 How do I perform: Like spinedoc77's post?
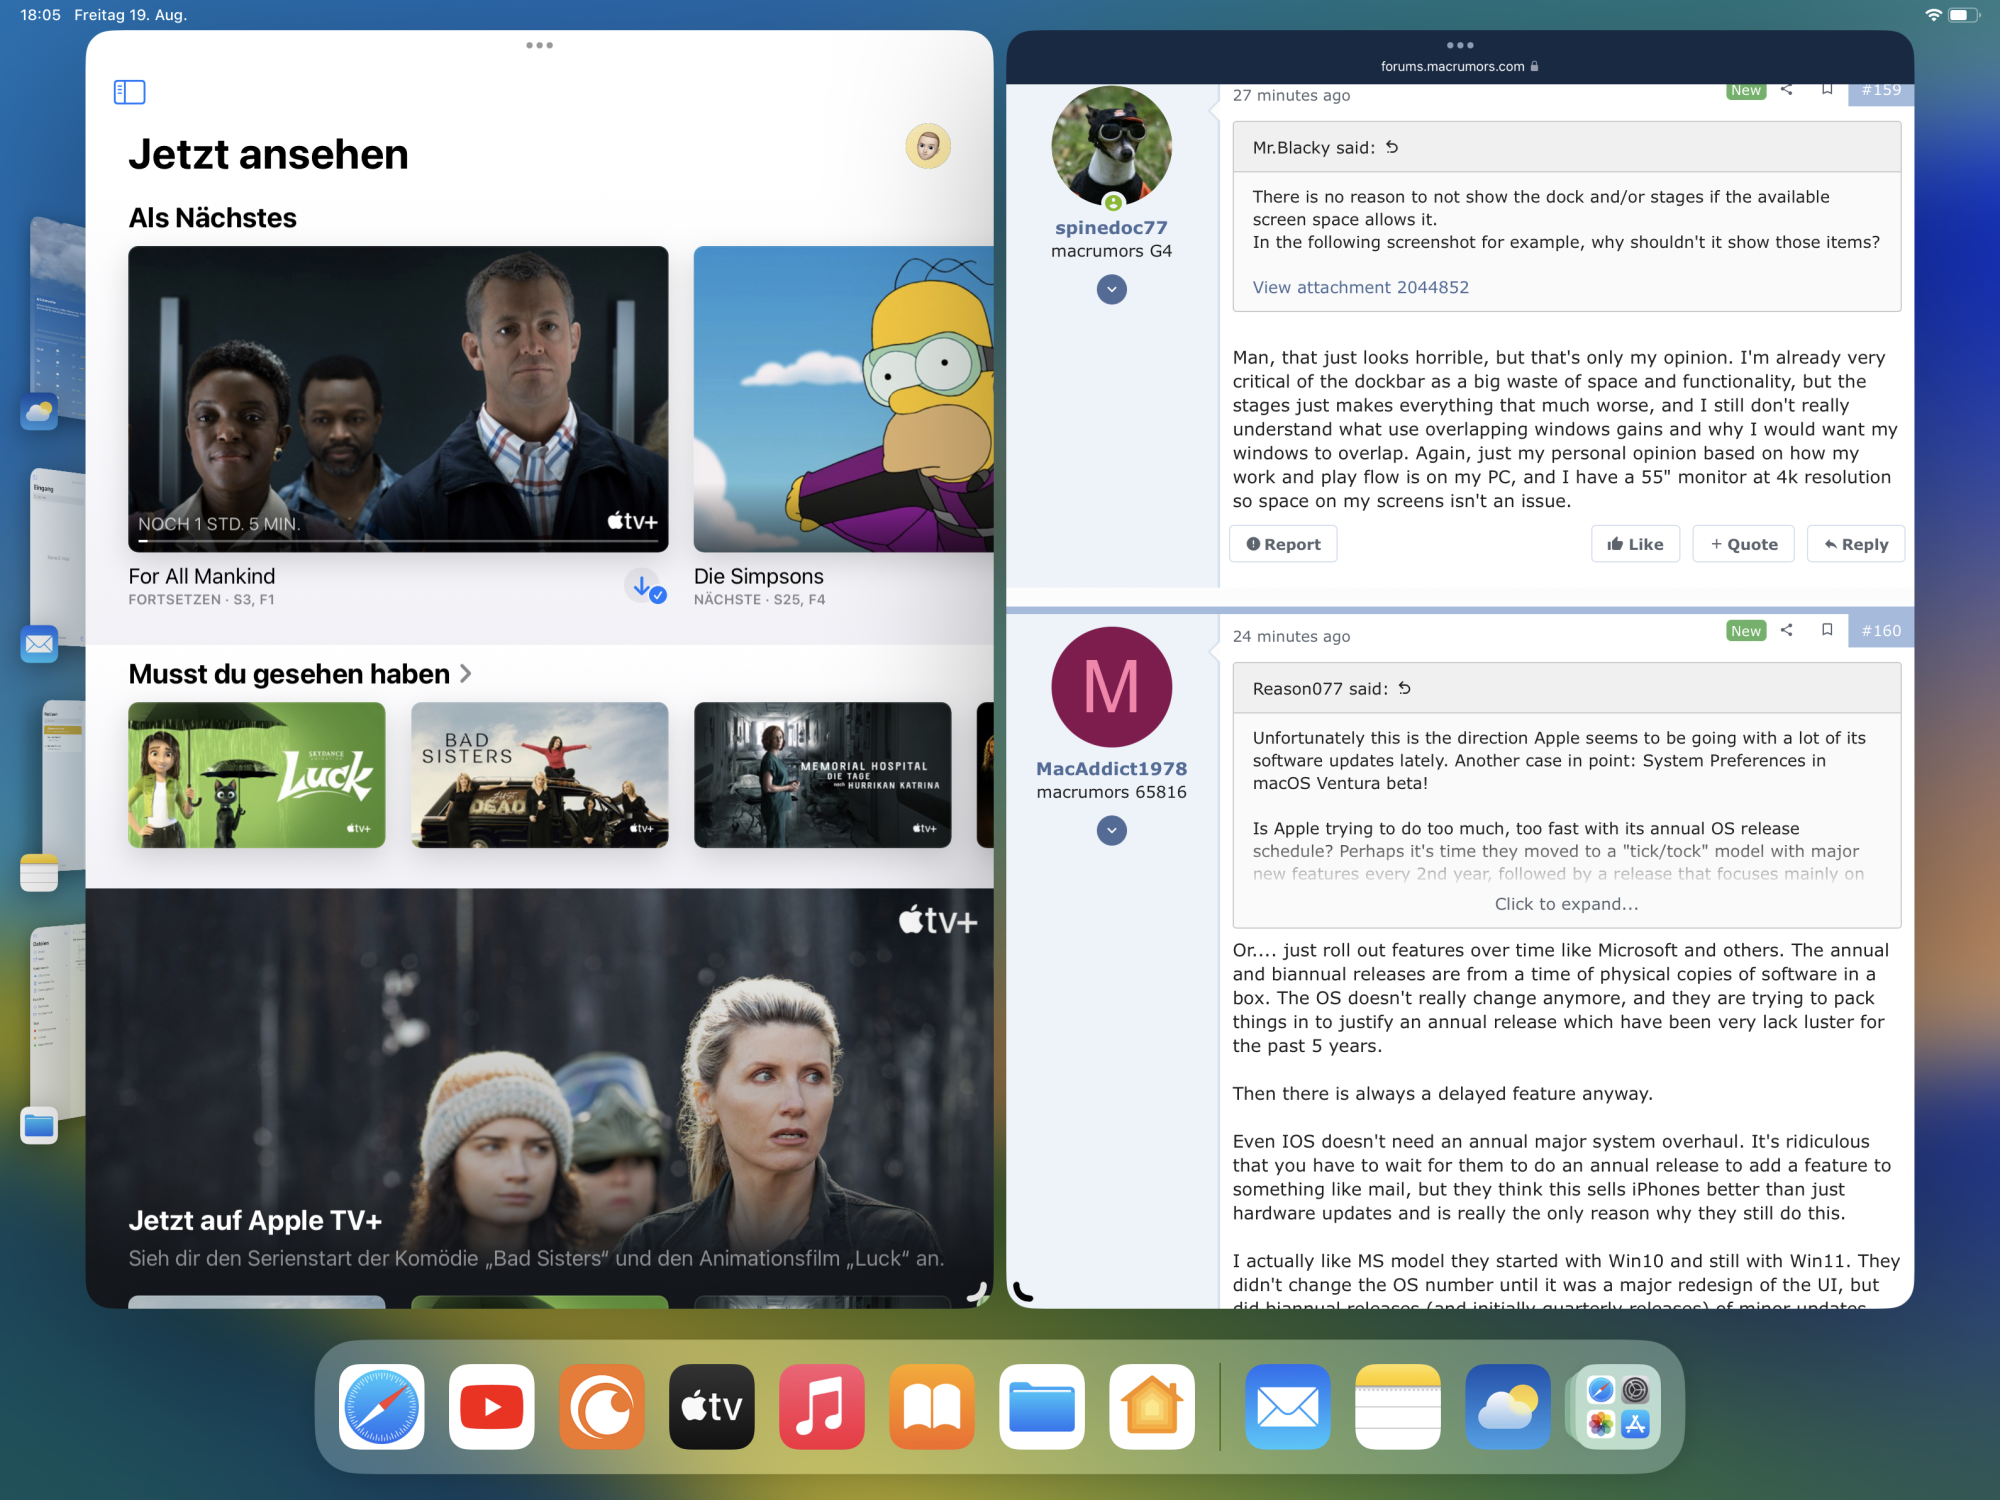1635,544
